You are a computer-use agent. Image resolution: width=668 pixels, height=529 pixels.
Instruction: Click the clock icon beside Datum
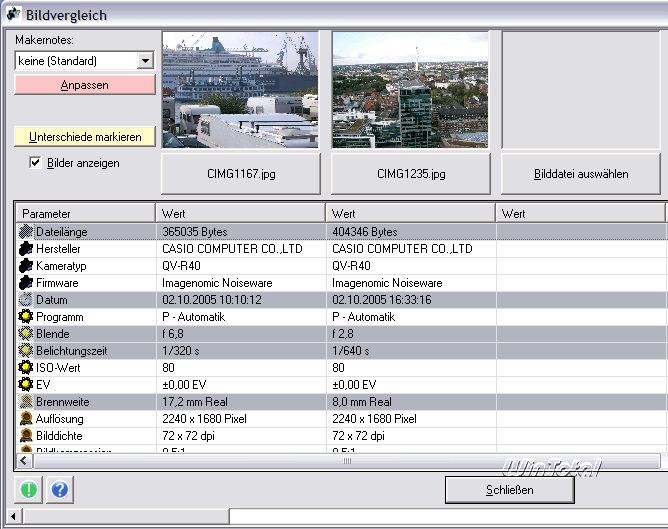[26, 300]
